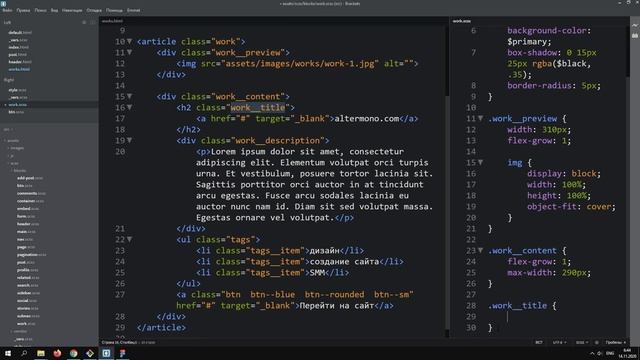Open form.scss in the file tree
The height and width of the screenshot is (360, 640).
click(x=26, y=216)
